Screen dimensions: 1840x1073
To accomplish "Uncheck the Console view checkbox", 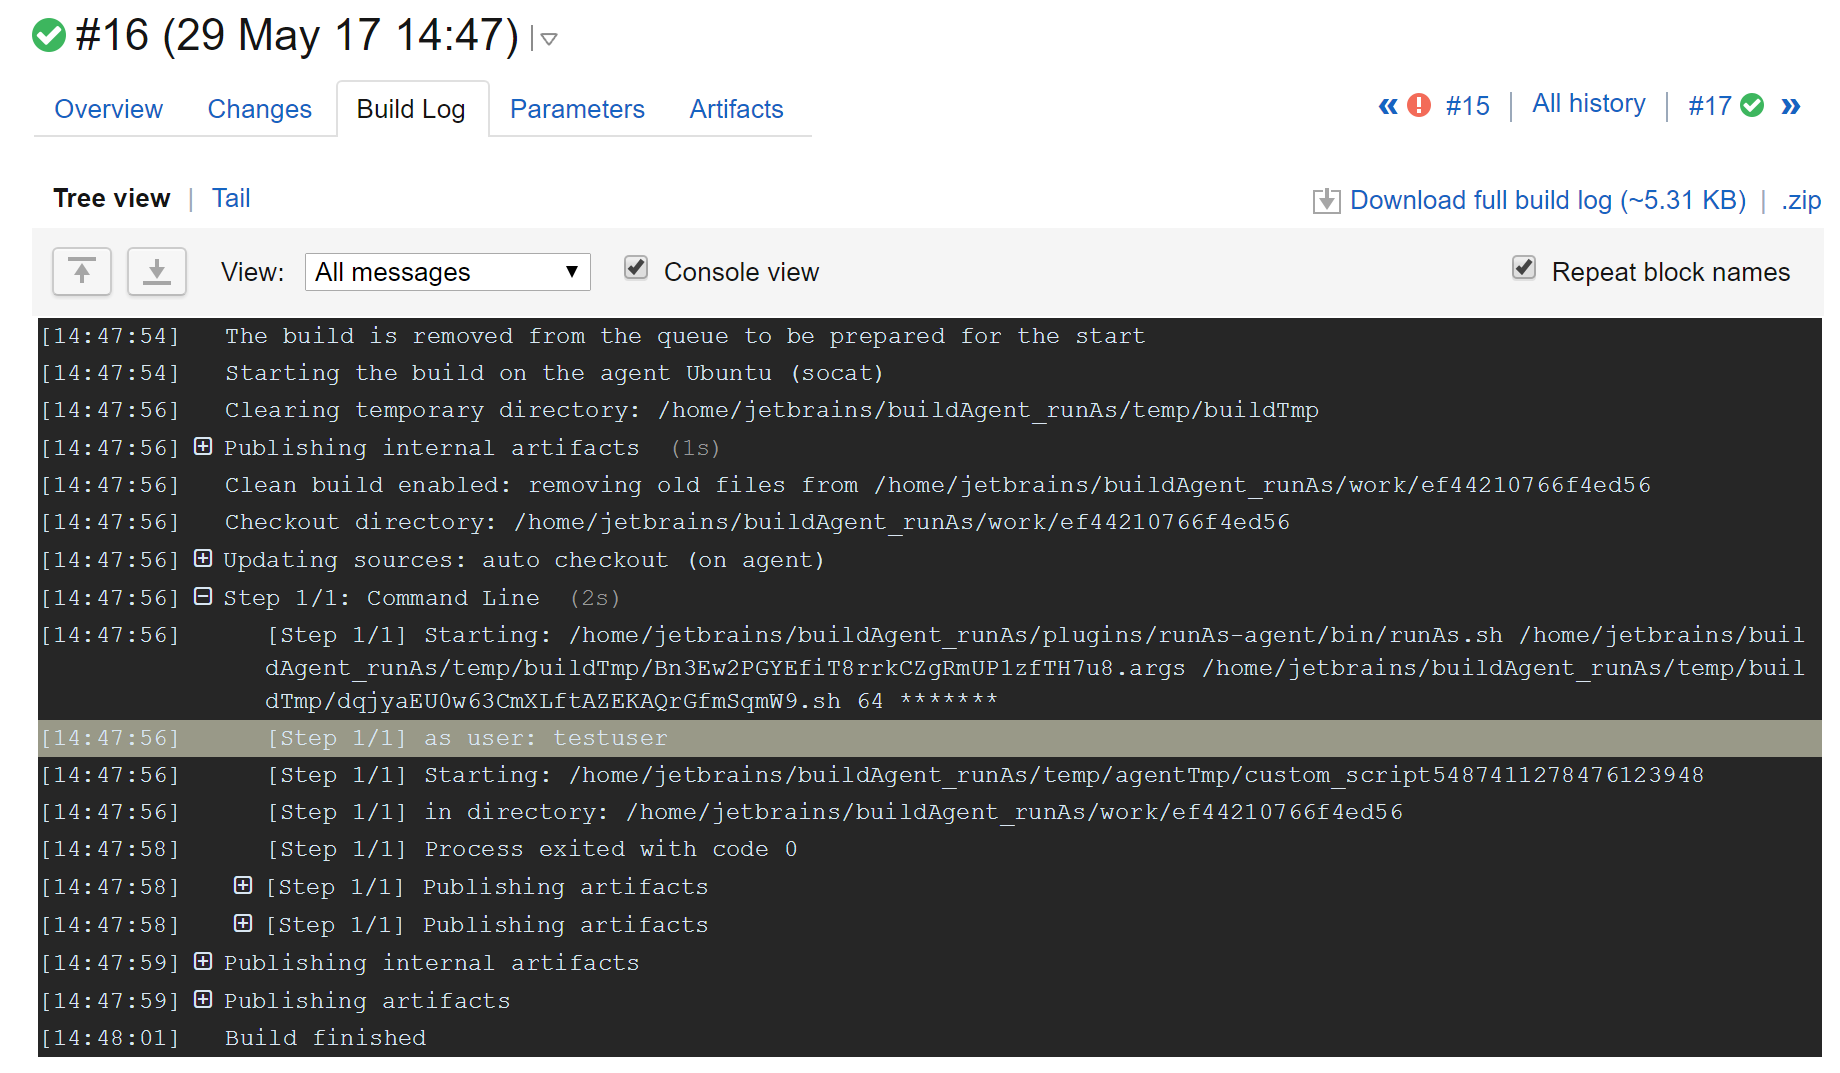I will (636, 268).
